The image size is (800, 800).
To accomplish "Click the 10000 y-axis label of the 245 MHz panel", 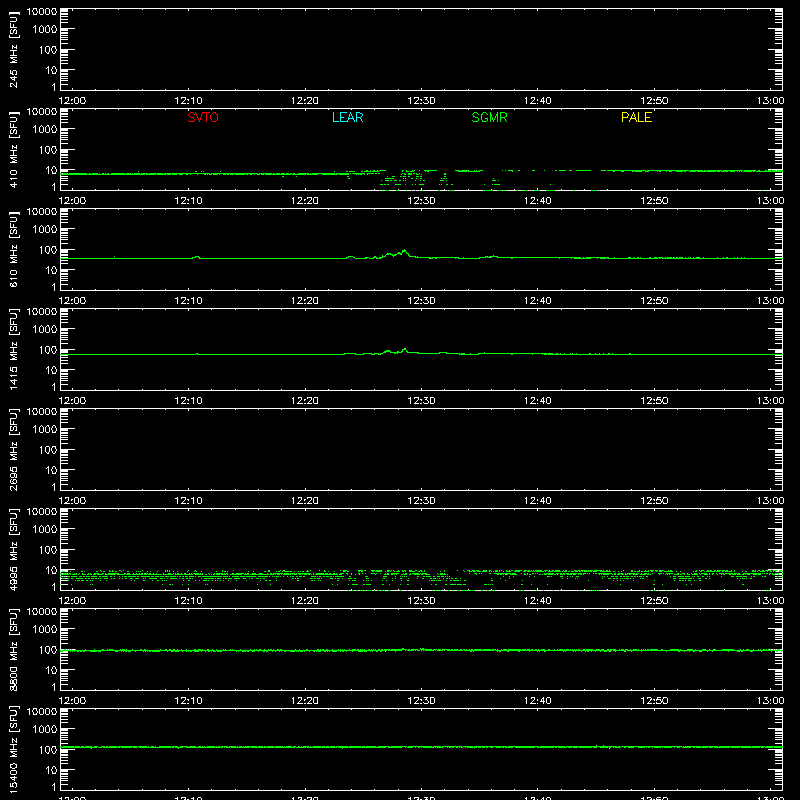I will 42,12.
